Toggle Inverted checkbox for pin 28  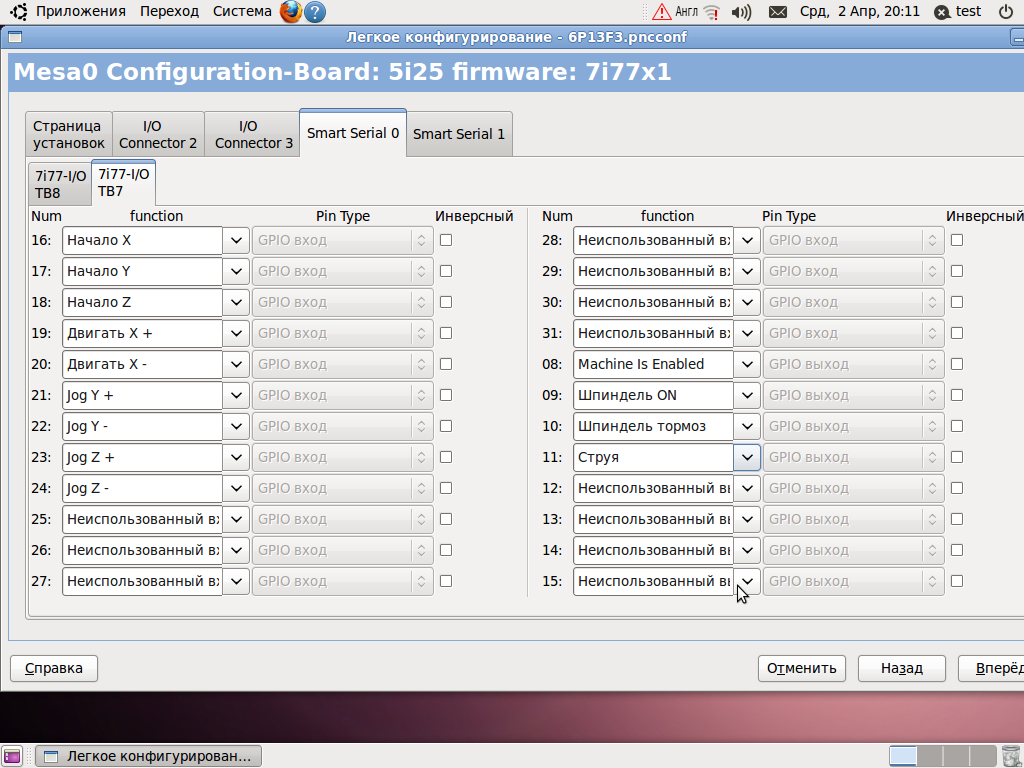pyautogui.click(x=957, y=240)
